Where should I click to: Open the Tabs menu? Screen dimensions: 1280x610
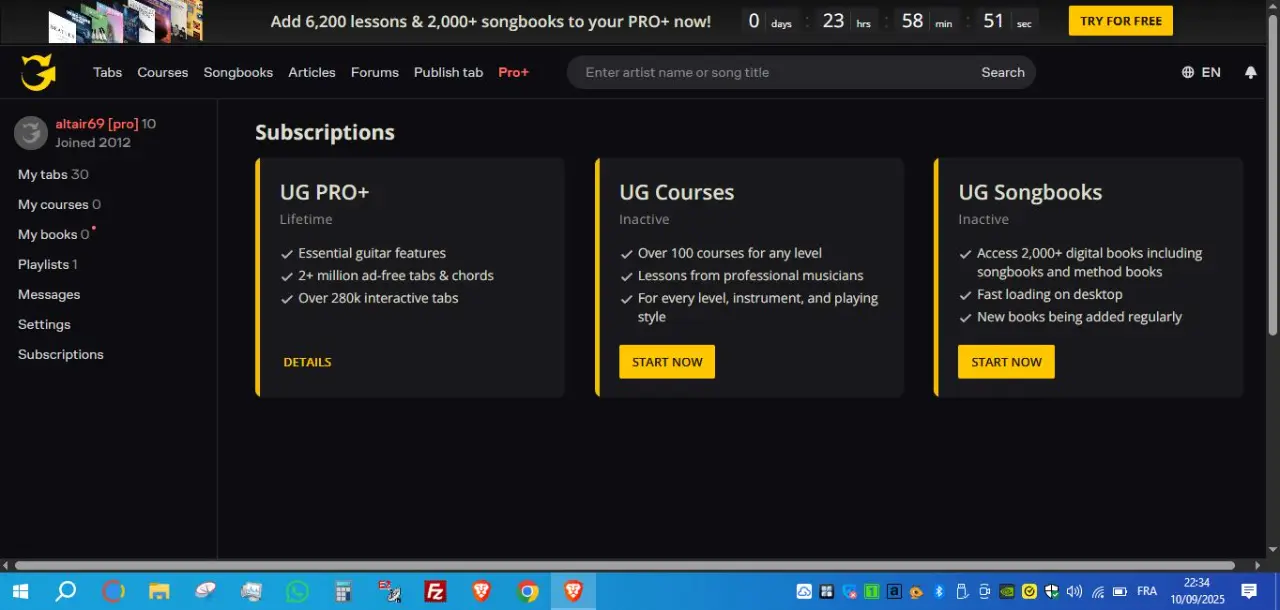pyautogui.click(x=108, y=72)
